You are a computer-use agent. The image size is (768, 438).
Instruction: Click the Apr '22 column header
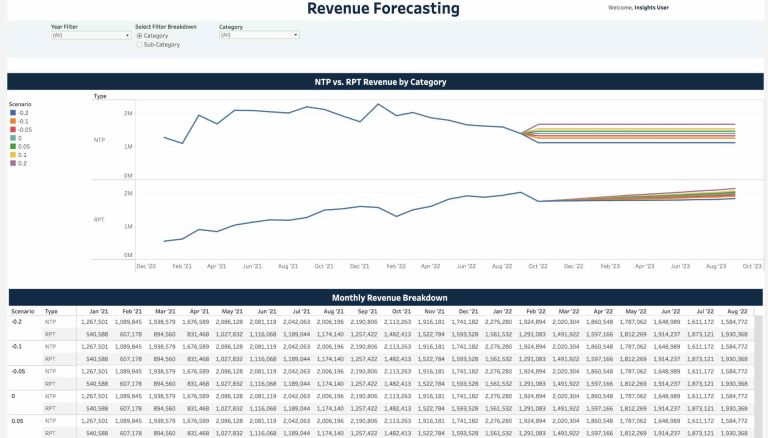(603, 312)
